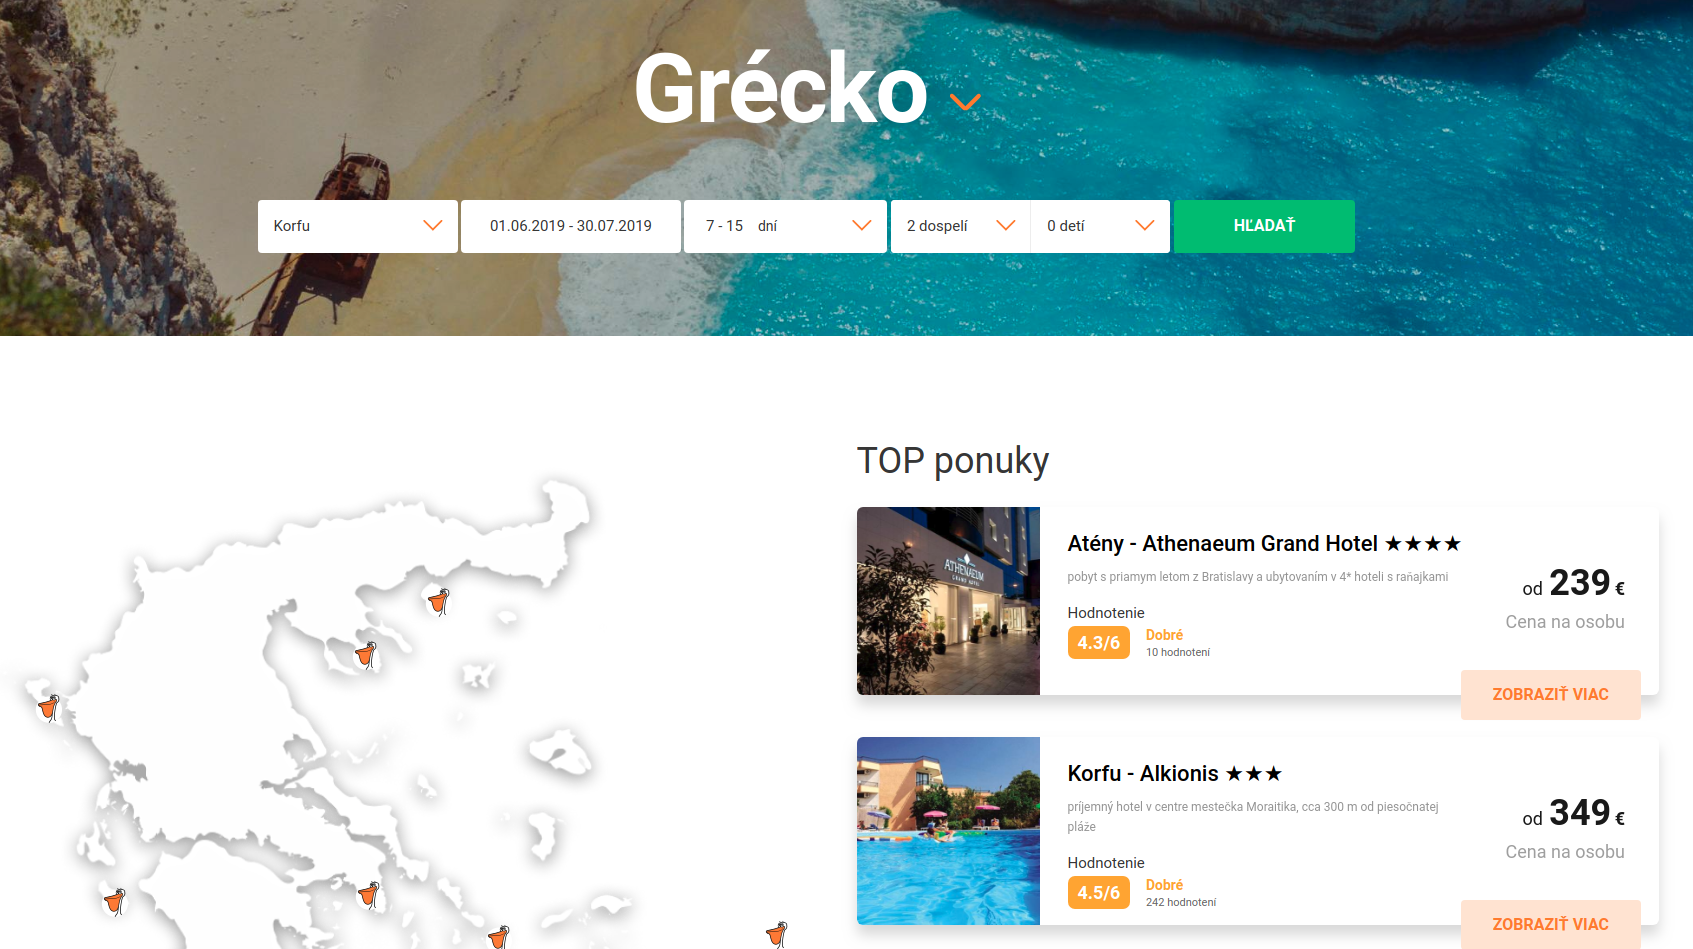Open the 0 detí children dropdown
1693x949 pixels.
[x=1100, y=226]
